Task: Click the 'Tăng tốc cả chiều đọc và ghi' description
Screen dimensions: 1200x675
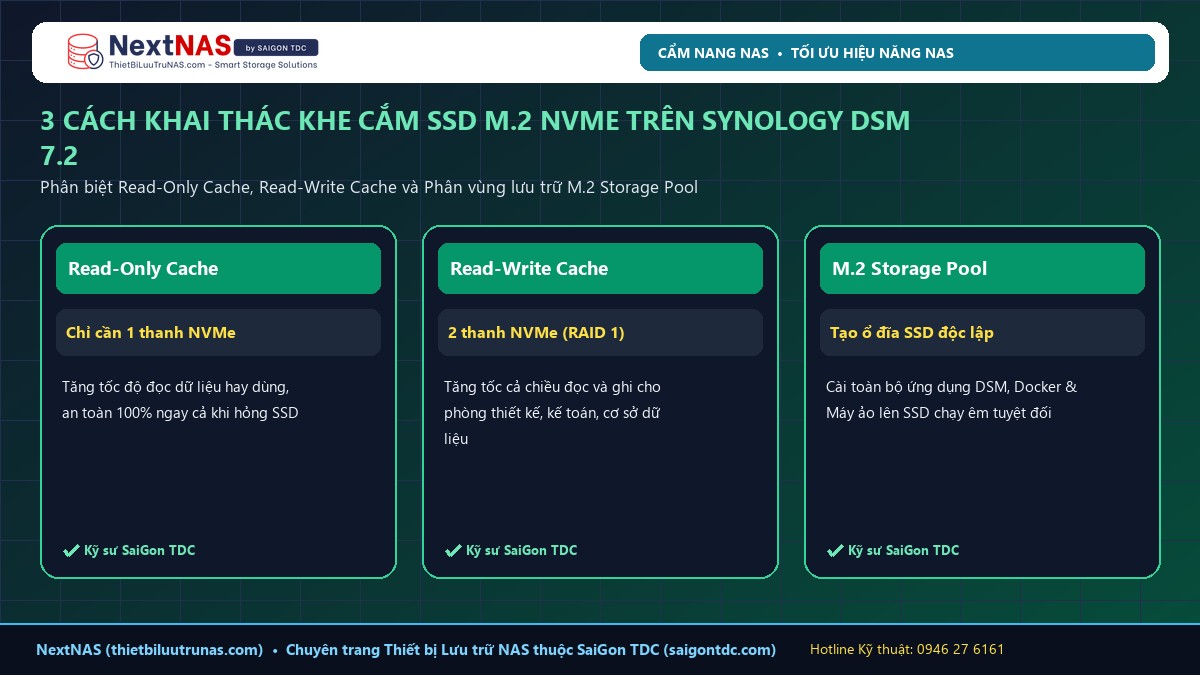Action: click(552, 412)
